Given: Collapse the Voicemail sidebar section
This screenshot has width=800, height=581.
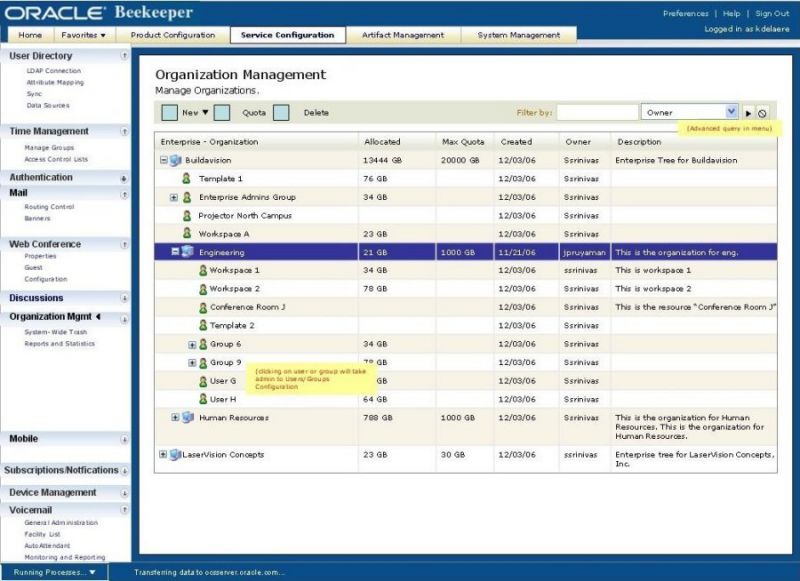Looking at the screenshot, I should pyautogui.click(x=124, y=510).
